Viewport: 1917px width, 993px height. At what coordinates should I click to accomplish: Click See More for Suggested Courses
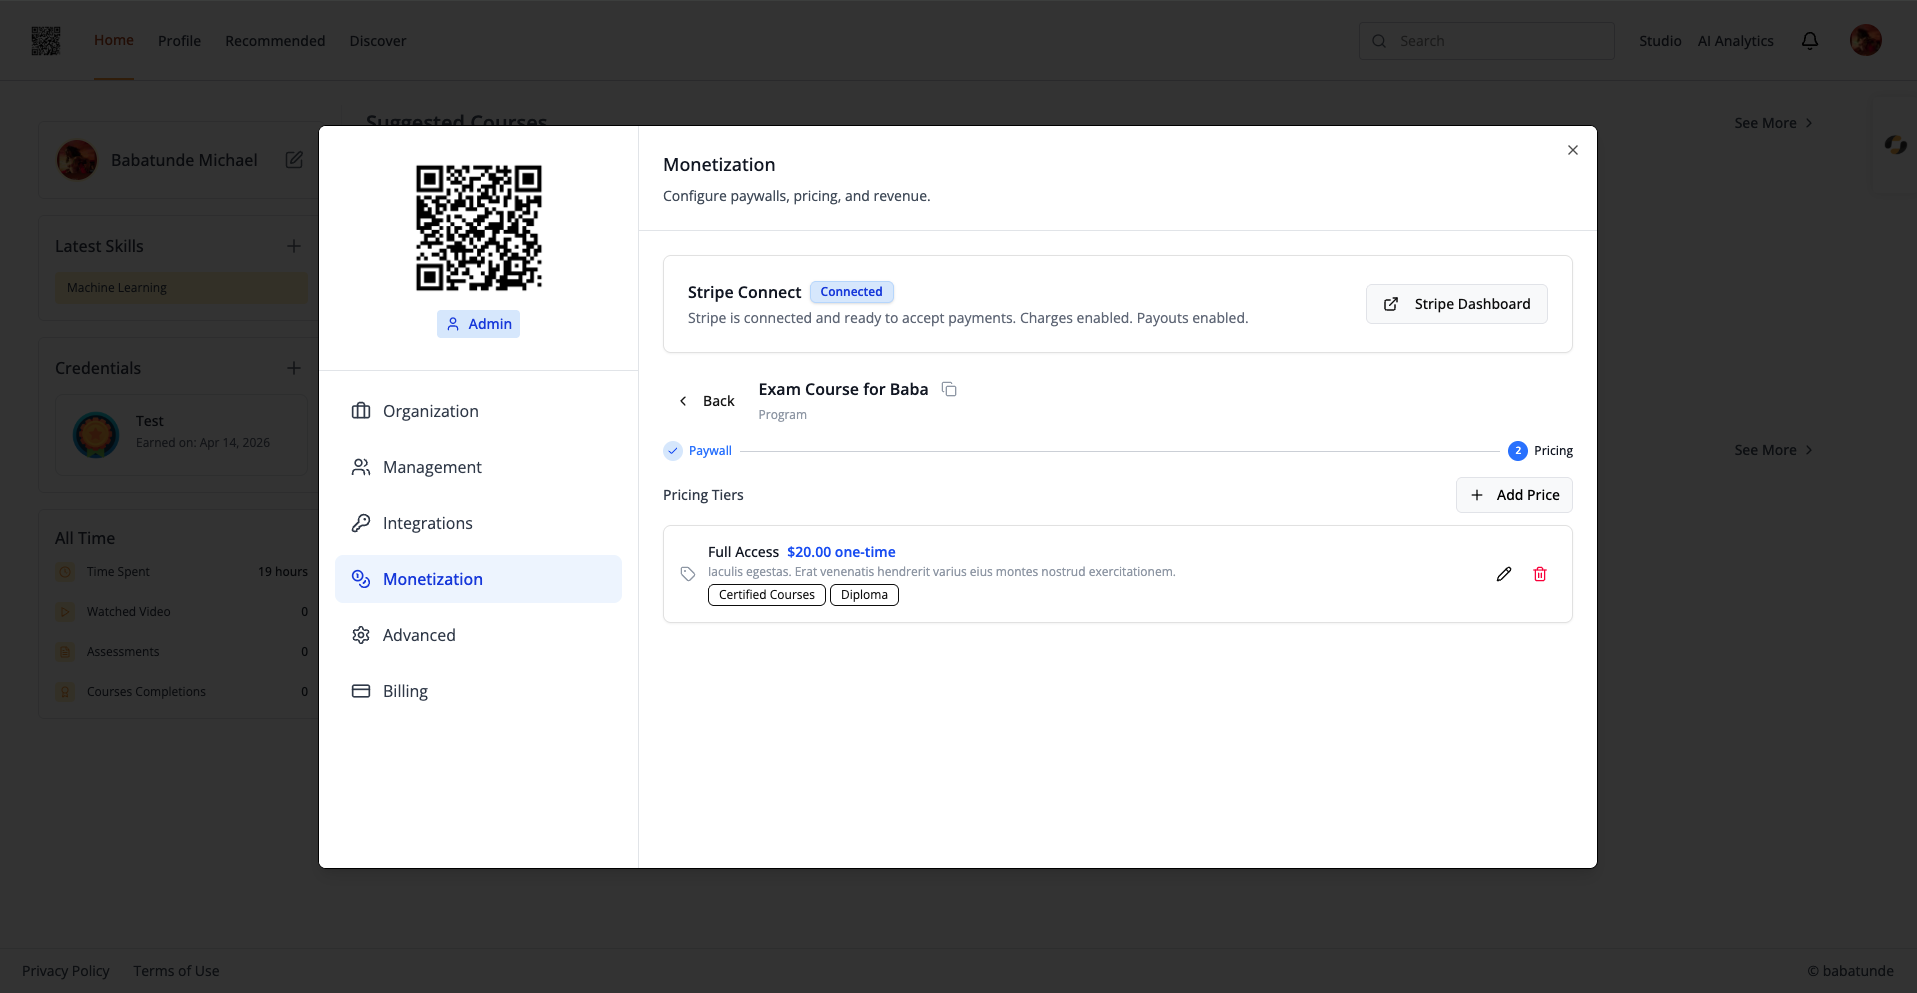tap(1773, 123)
